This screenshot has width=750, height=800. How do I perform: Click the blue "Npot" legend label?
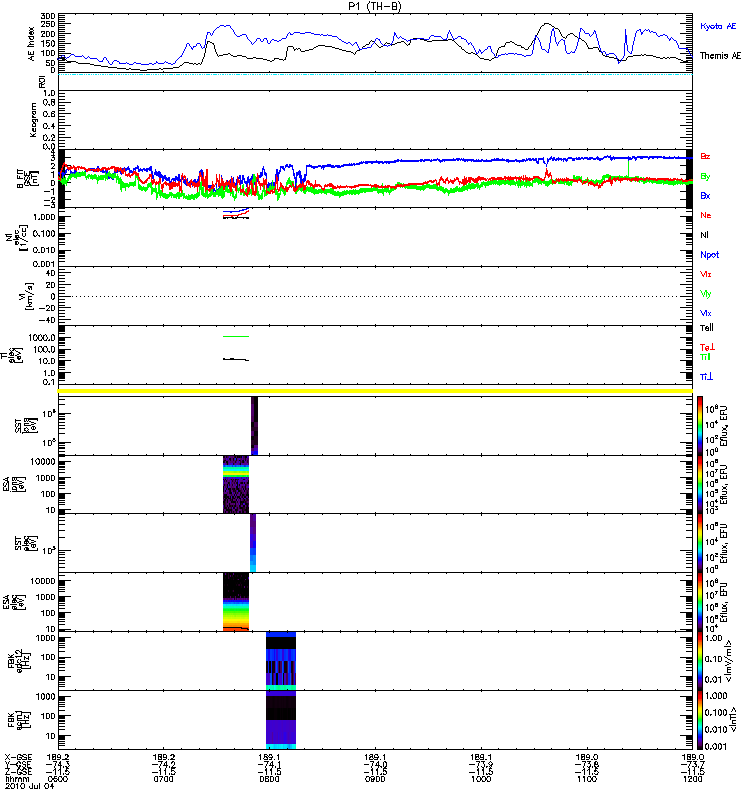pyautogui.click(x=710, y=255)
